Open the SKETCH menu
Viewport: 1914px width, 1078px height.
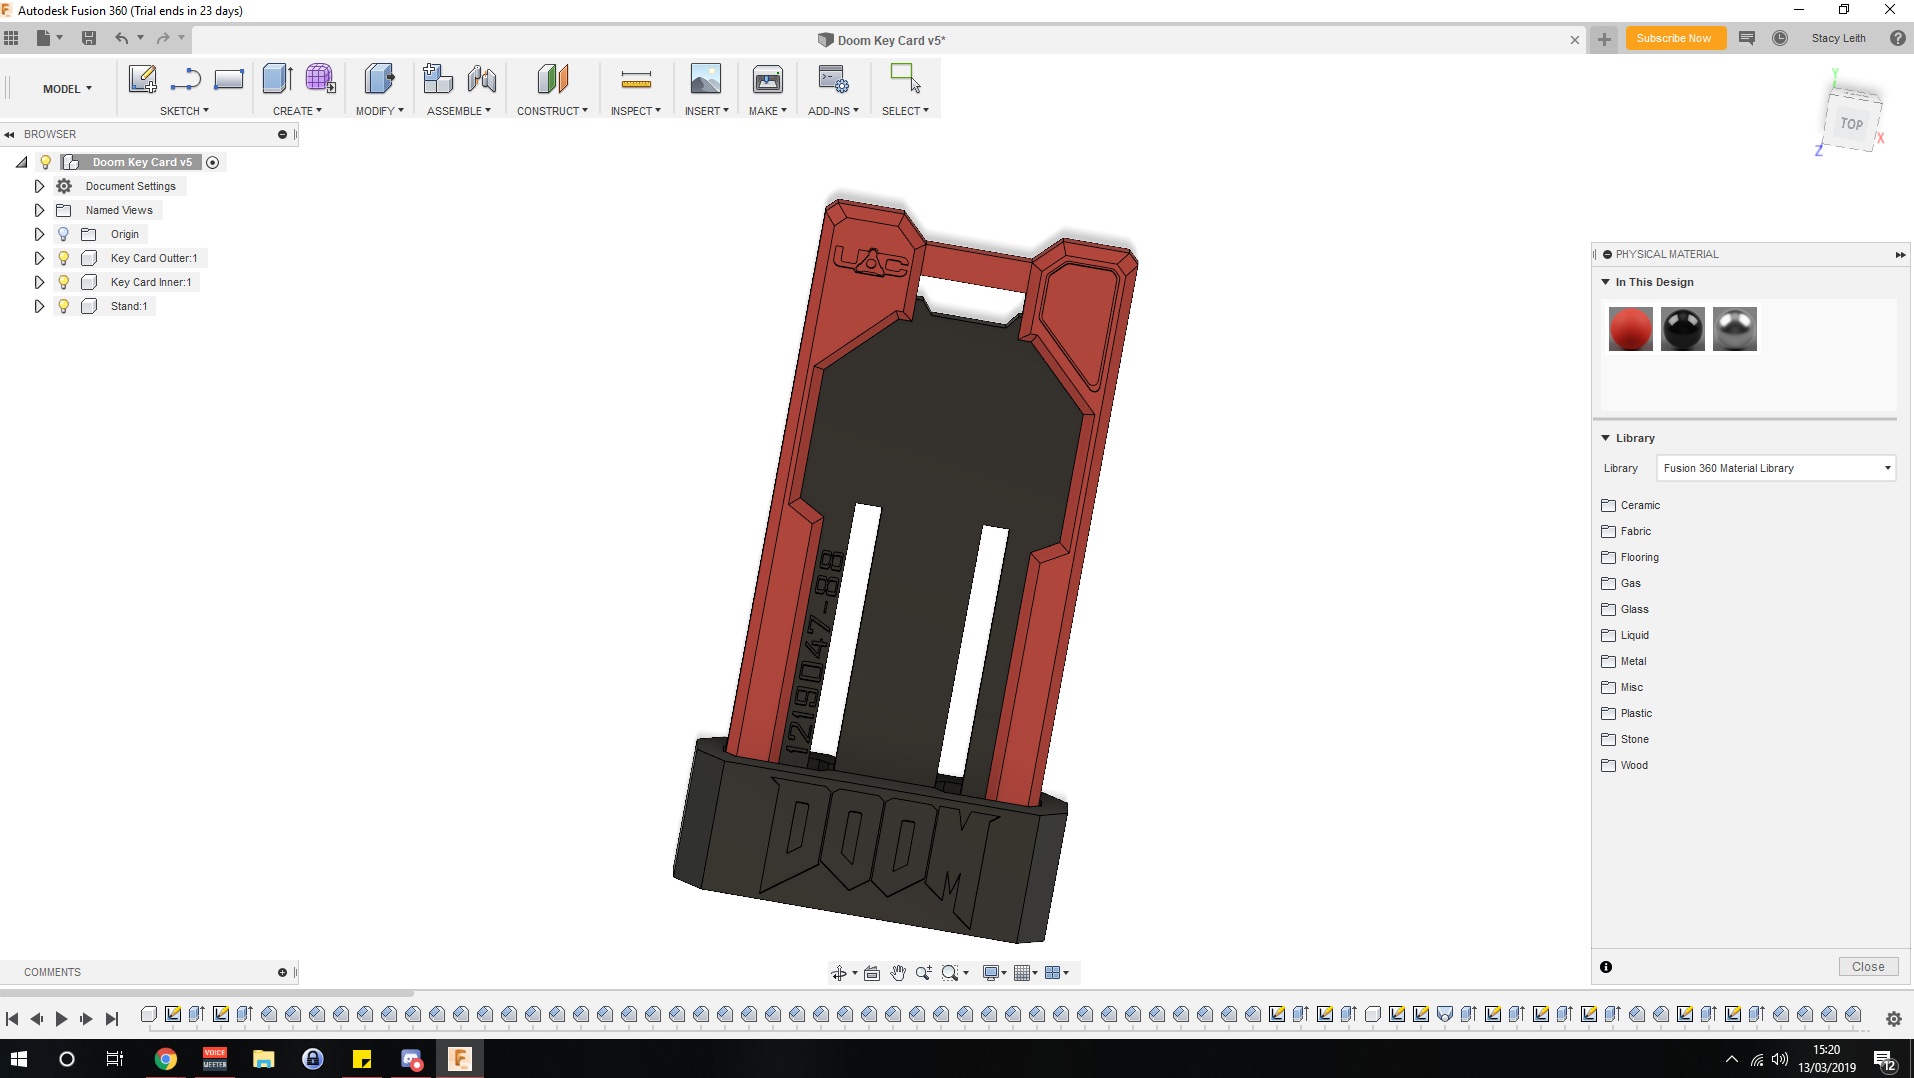[184, 111]
